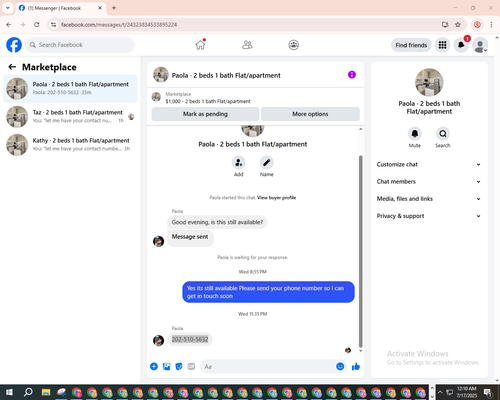Image resolution: width=500 pixels, height=400 pixels.
Task: Open the install or cast icon in address bar
Action: pyautogui.click(x=445, y=25)
